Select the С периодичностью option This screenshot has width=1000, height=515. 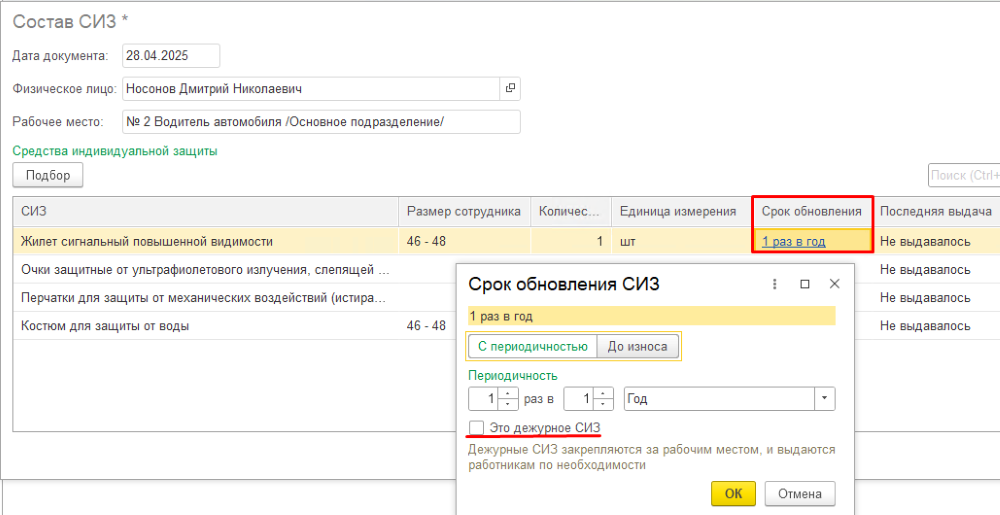click(531, 346)
